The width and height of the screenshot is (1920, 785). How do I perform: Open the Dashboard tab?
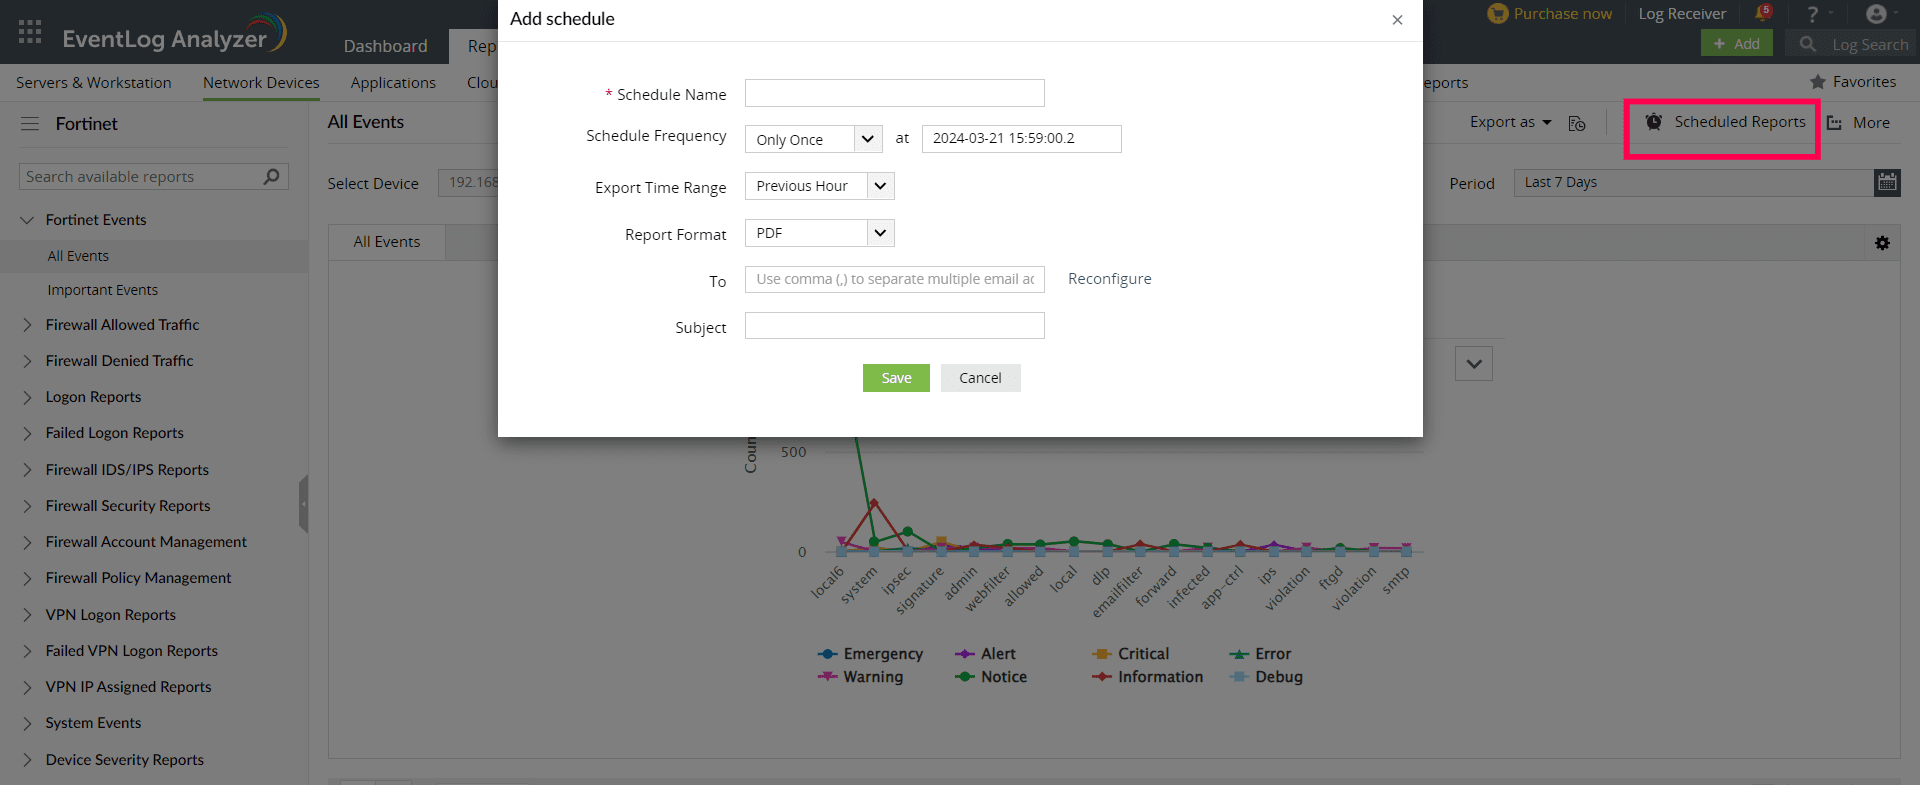coord(385,46)
